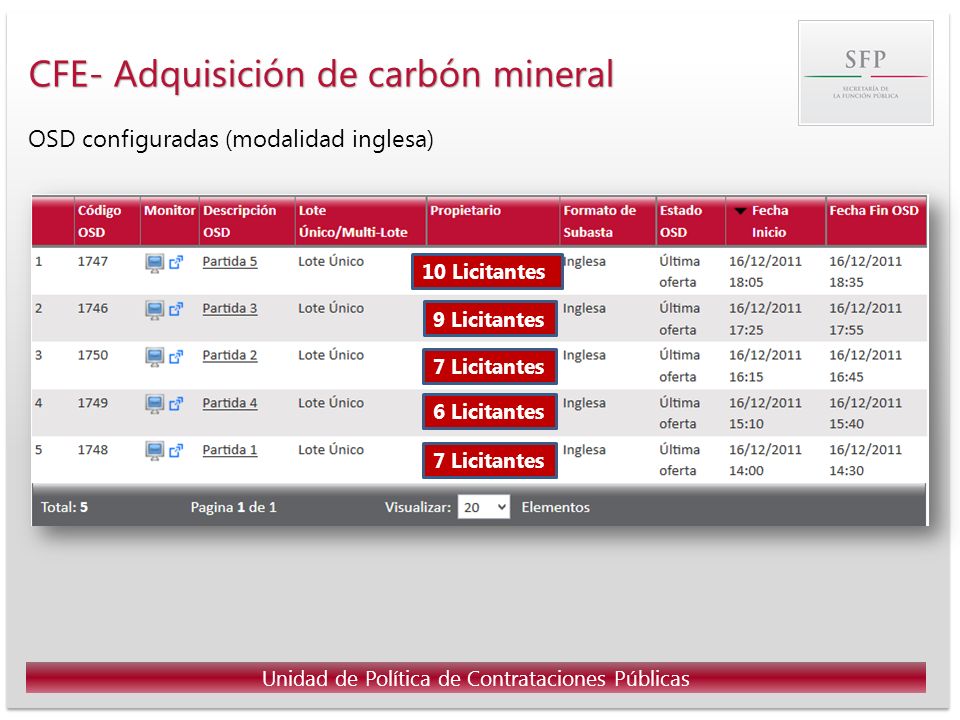Click end date 16/12/2011 18:35
The width and height of the screenshot is (960, 720).
point(866,272)
